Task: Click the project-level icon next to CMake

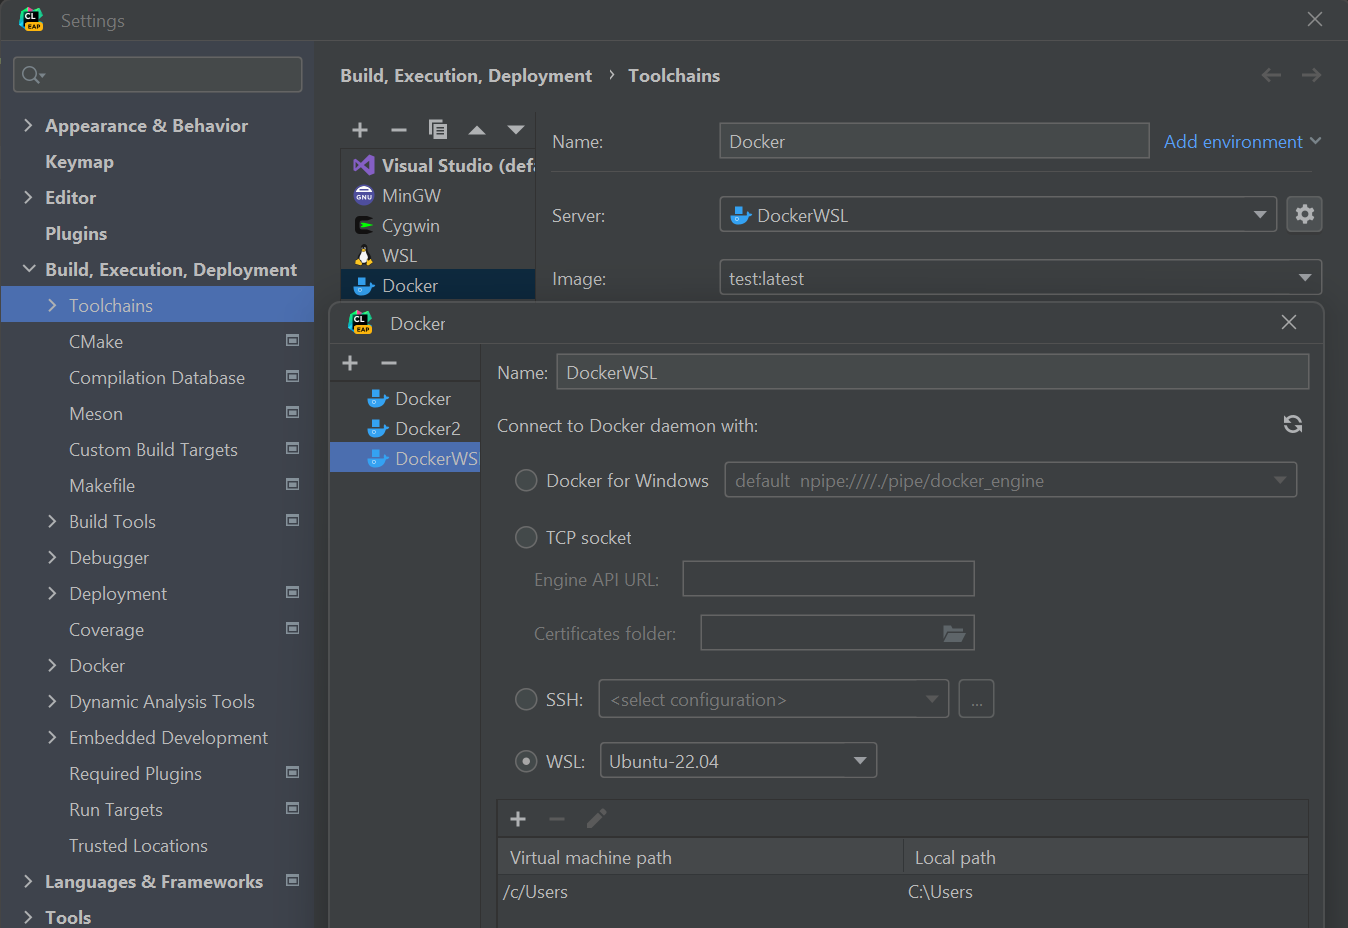Action: [x=293, y=340]
